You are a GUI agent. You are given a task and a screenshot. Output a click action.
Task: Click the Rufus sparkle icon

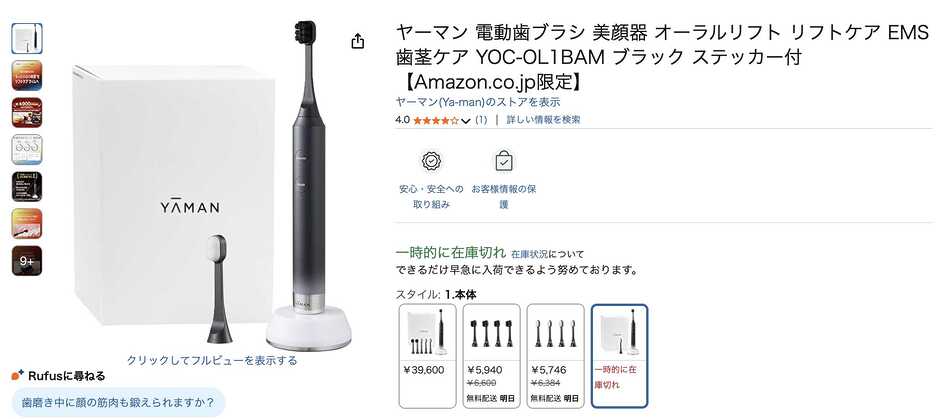(x=17, y=376)
